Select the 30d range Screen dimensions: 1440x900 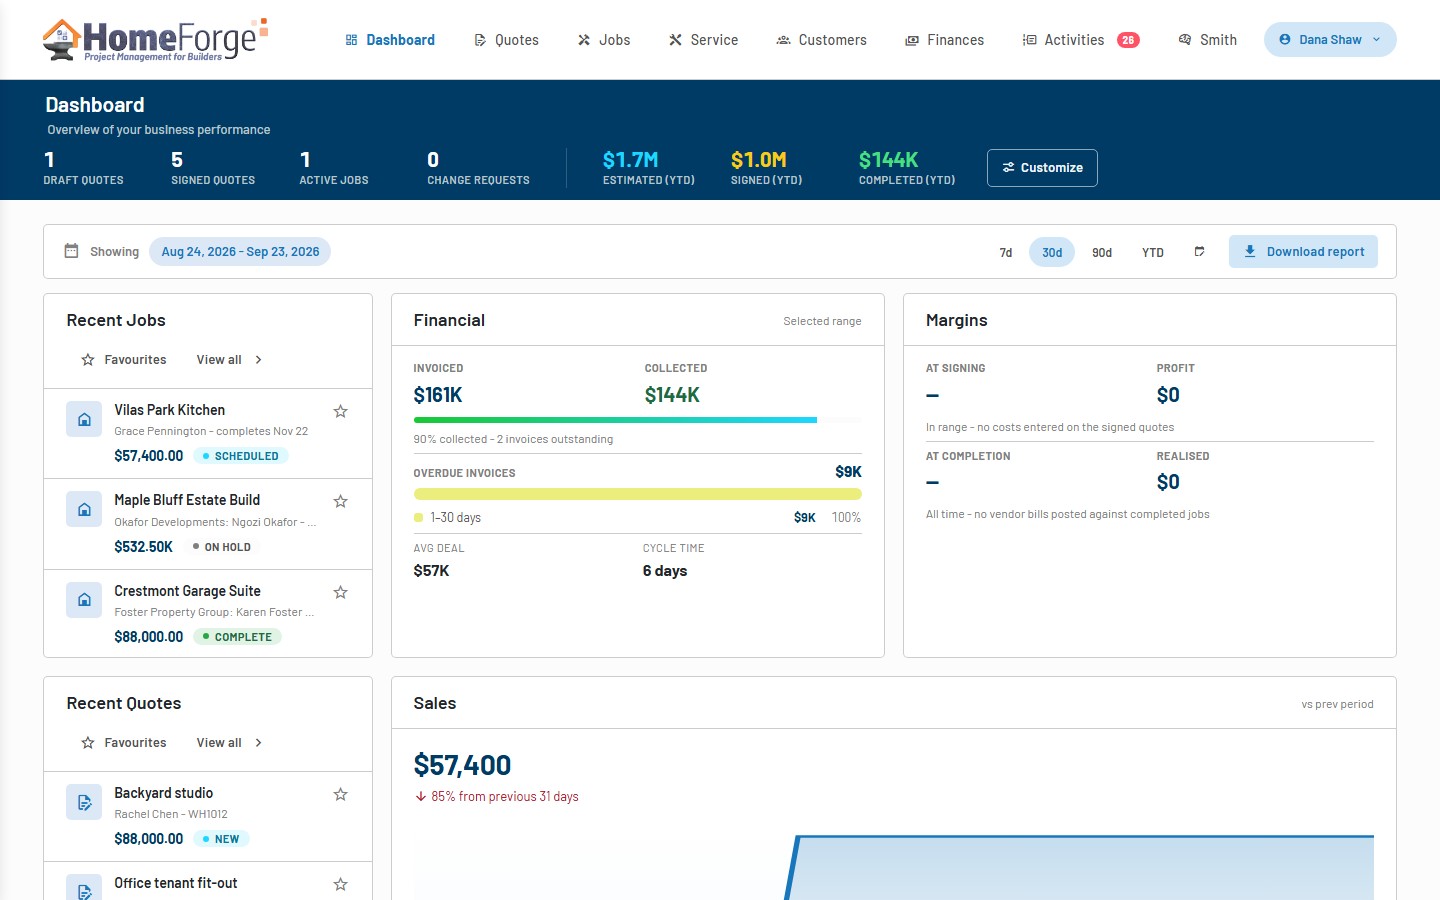1052,252
